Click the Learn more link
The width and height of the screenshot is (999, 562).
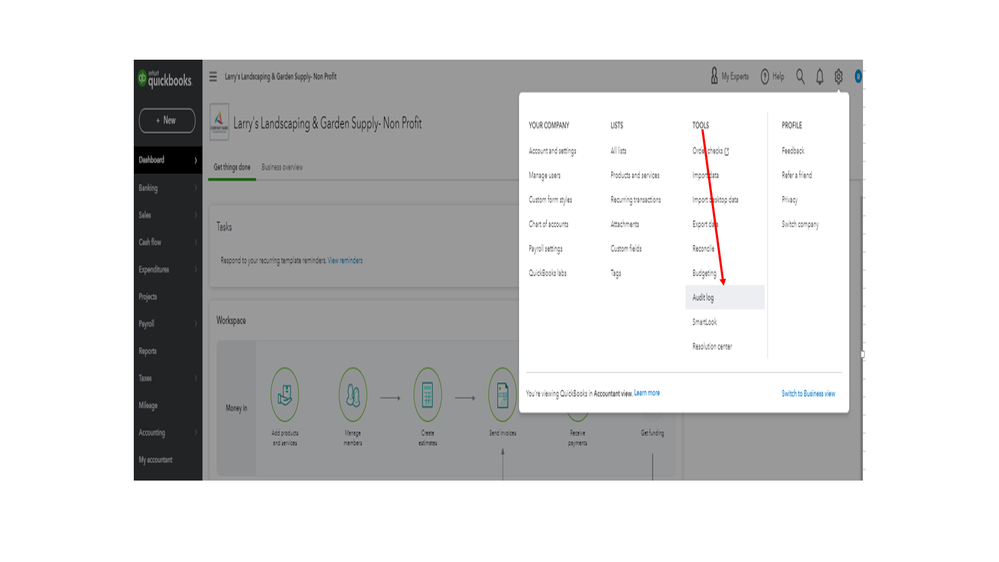647,393
